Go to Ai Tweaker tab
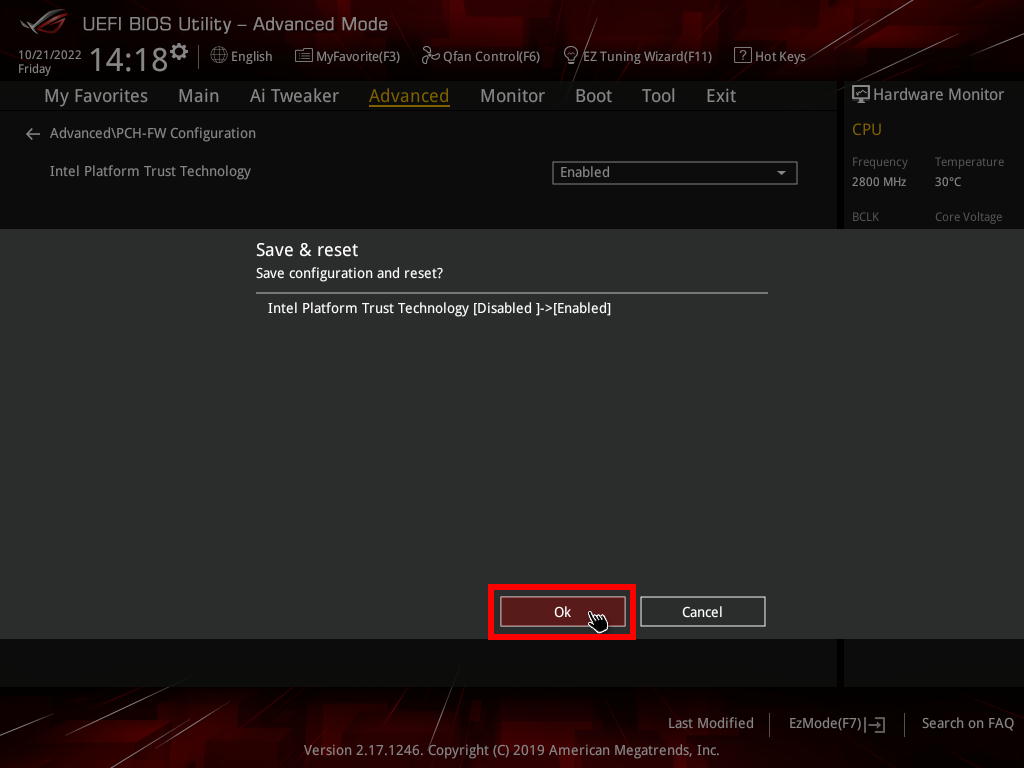Screen dimensions: 1024x768 tap(294, 96)
